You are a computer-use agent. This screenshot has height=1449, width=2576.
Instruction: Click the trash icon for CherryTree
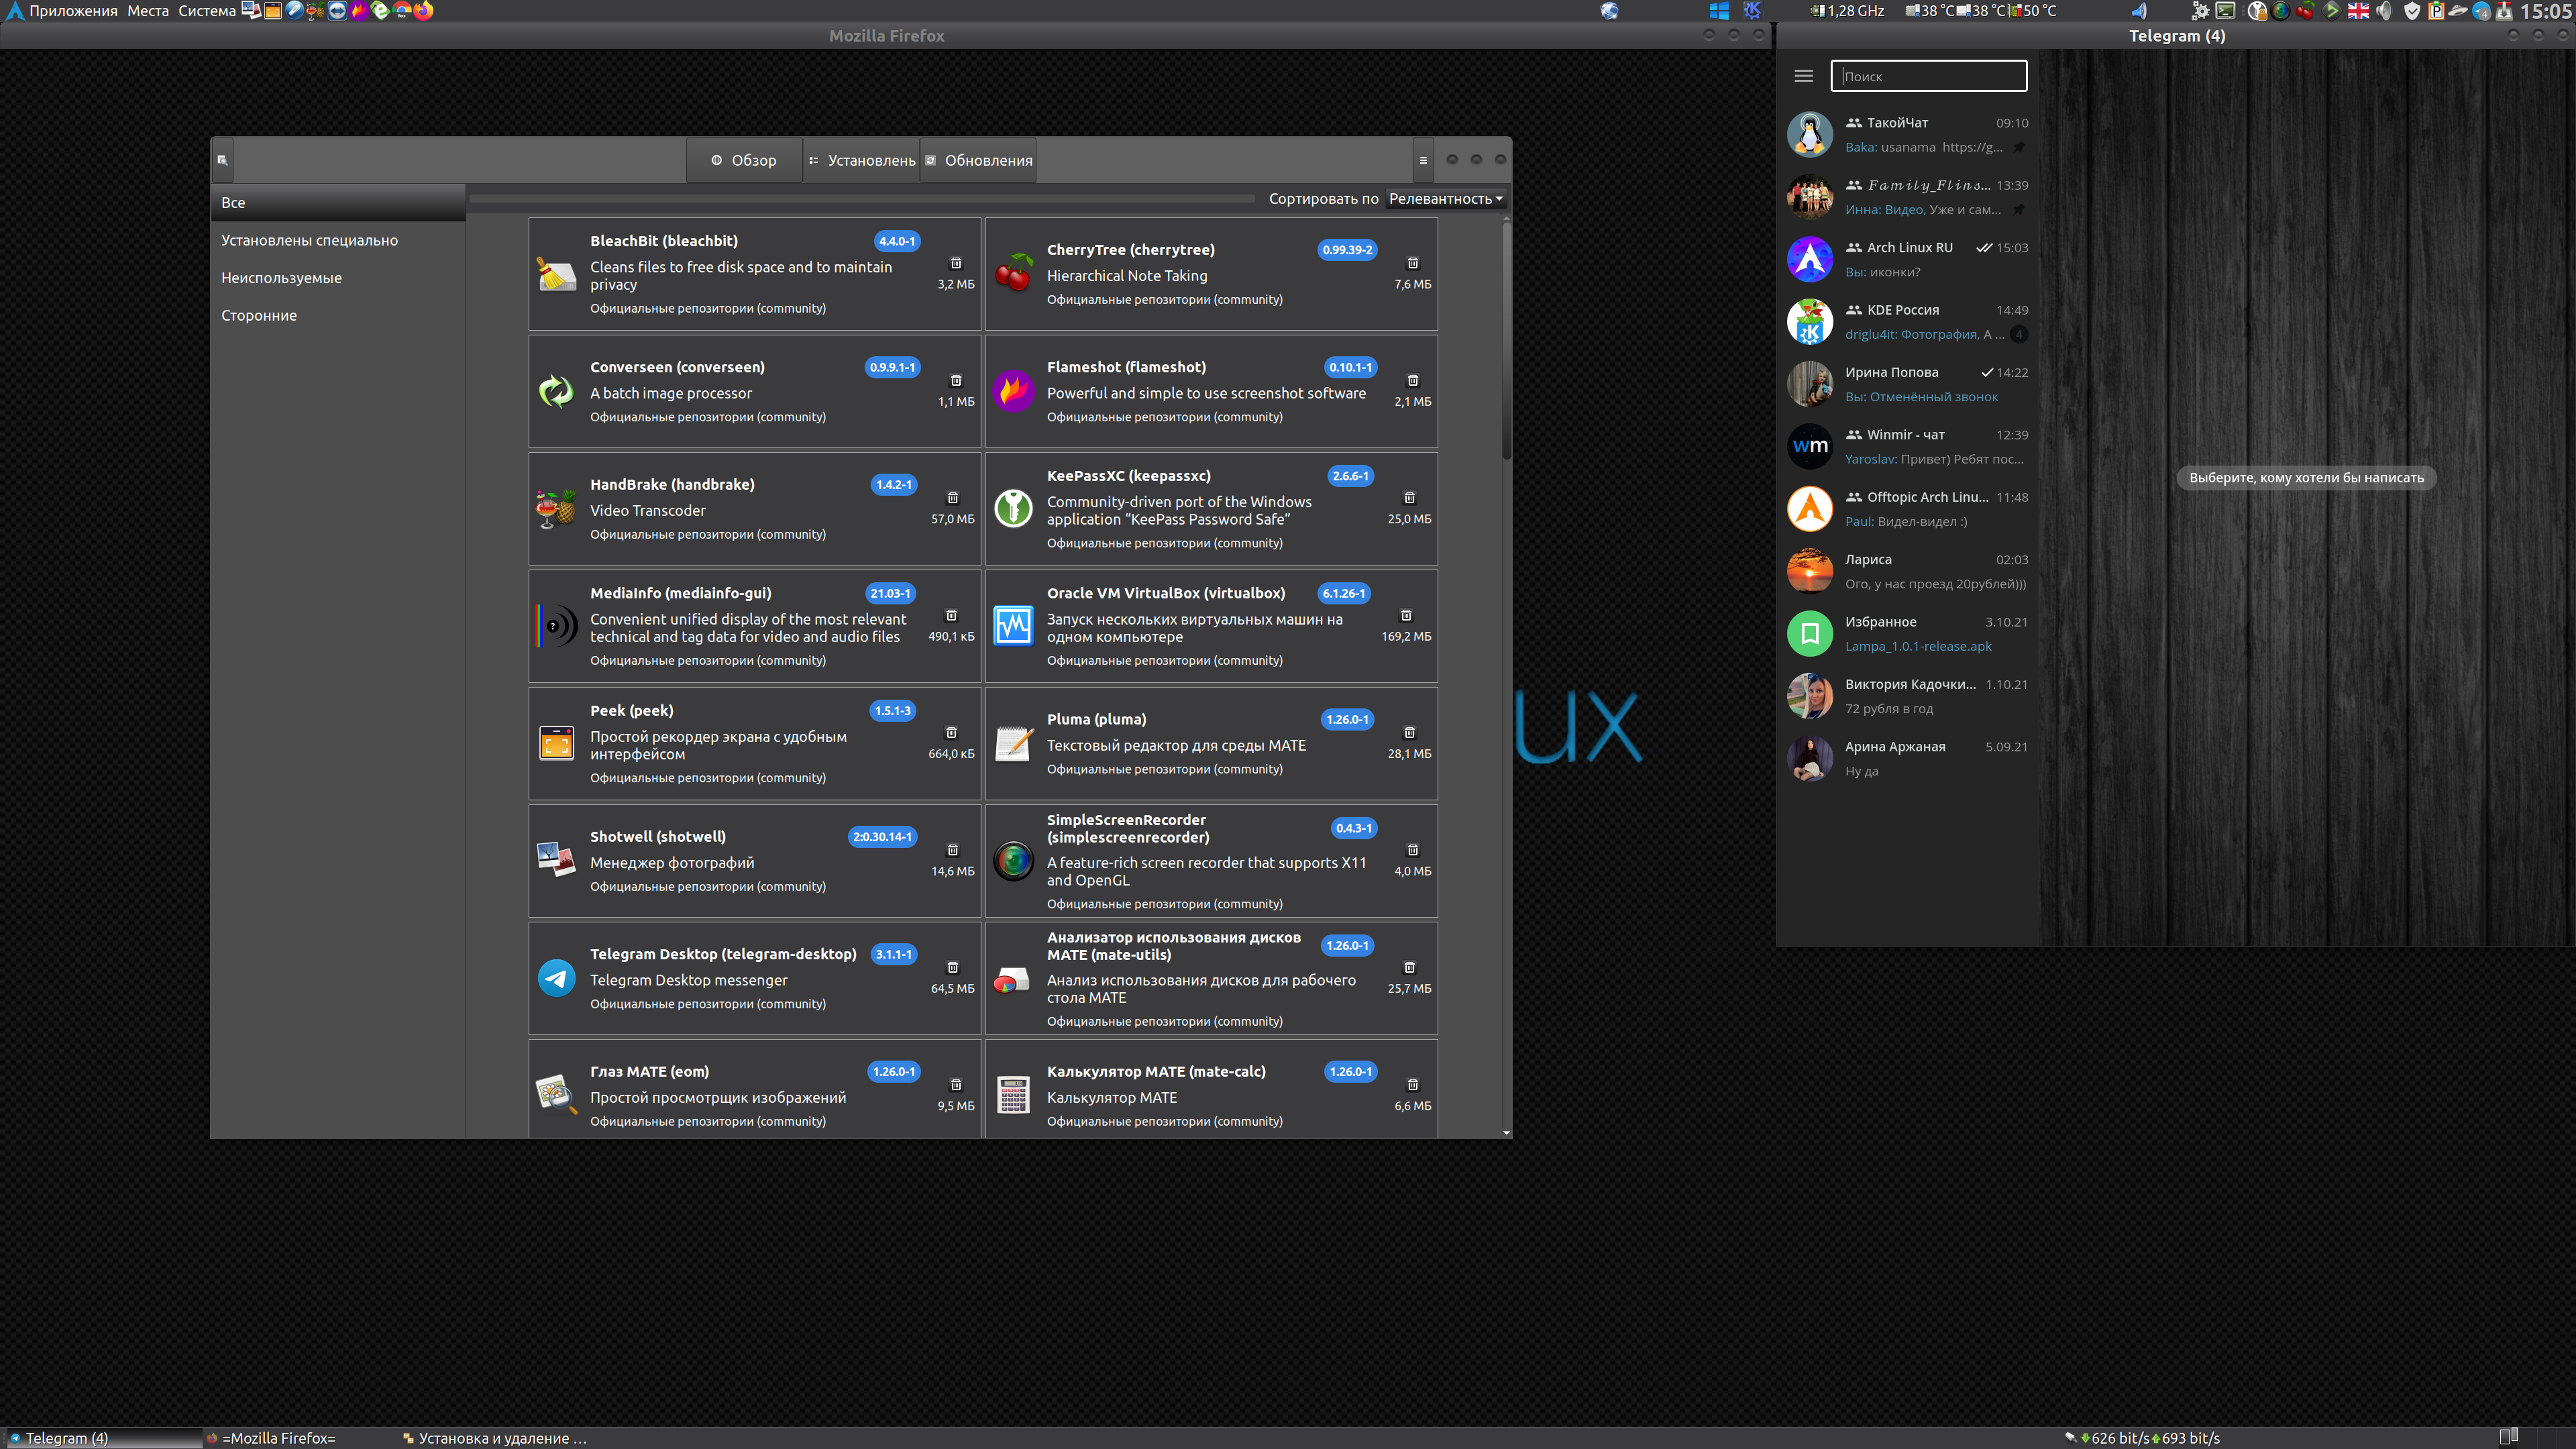(x=1413, y=263)
